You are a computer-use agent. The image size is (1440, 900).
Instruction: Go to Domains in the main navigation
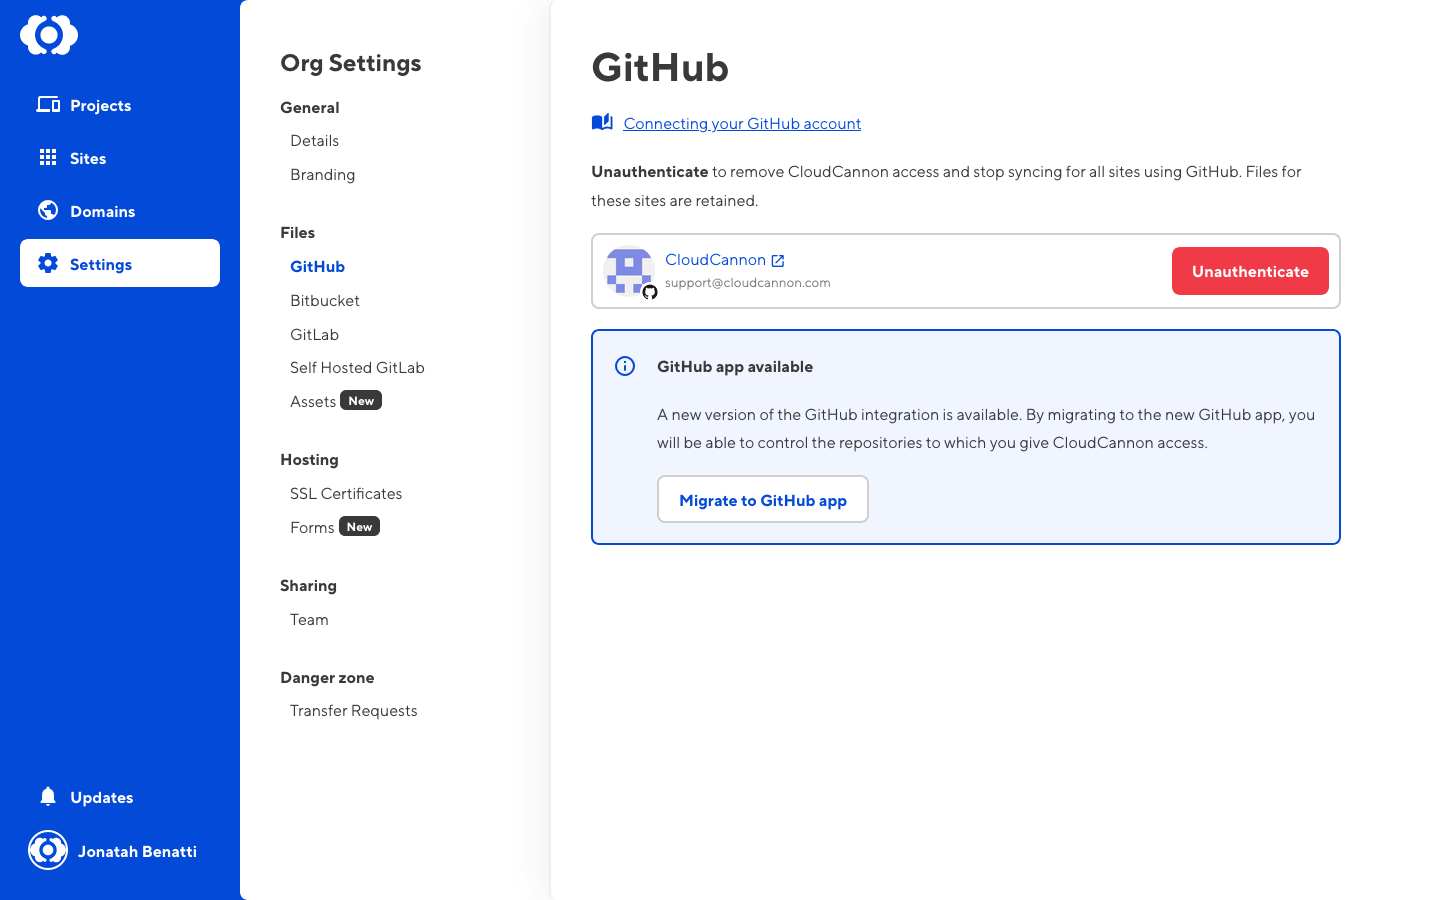(x=120, y=211)
